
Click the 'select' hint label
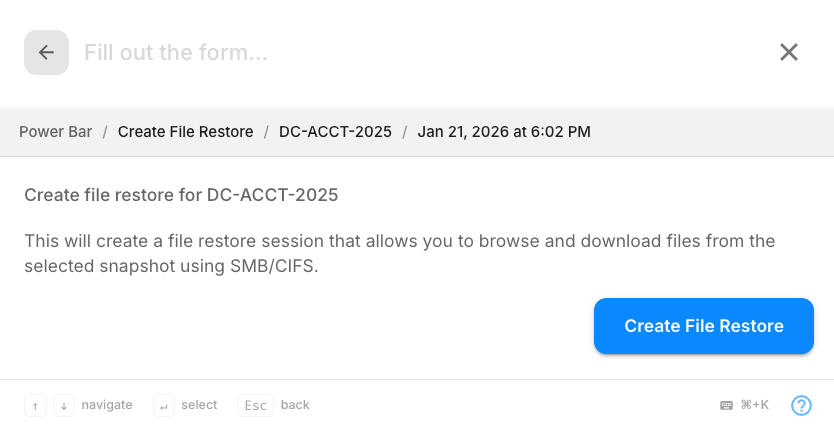coord(199,405)
